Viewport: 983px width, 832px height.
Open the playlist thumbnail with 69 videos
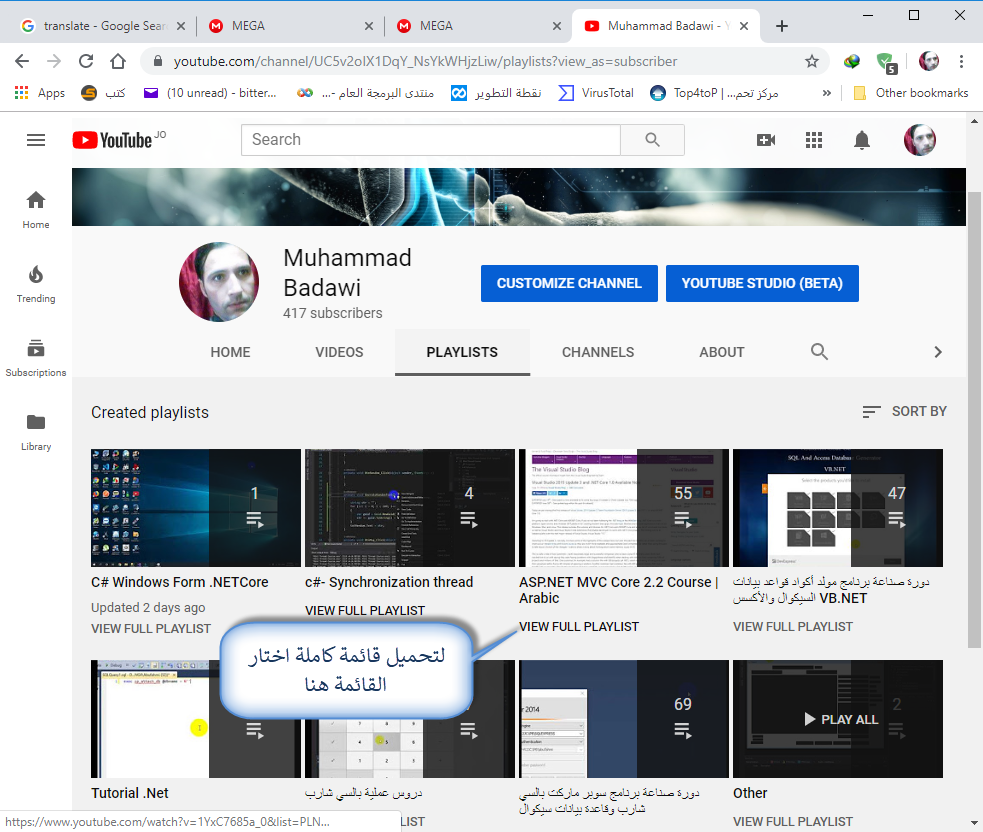coord(624,719)
